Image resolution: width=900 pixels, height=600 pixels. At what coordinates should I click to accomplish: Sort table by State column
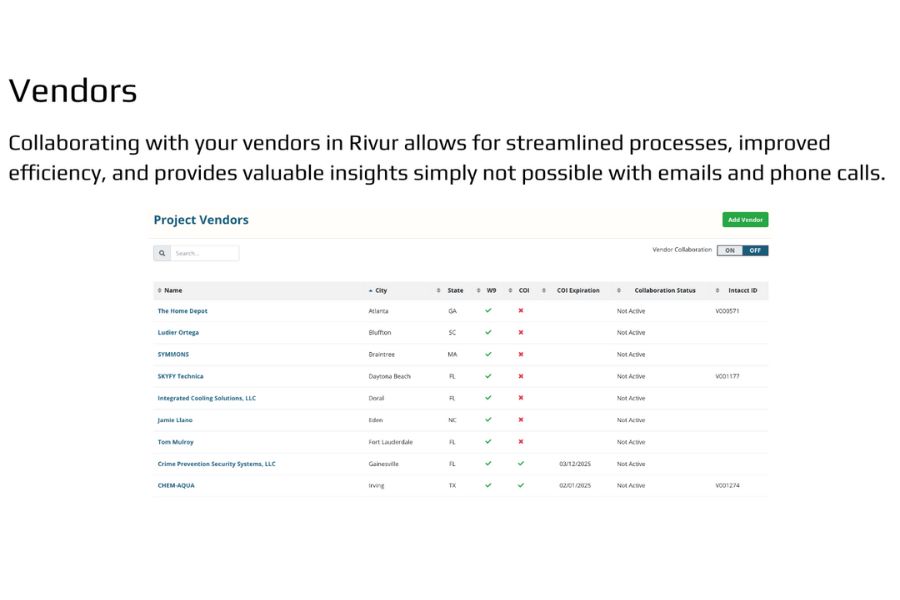455,290
